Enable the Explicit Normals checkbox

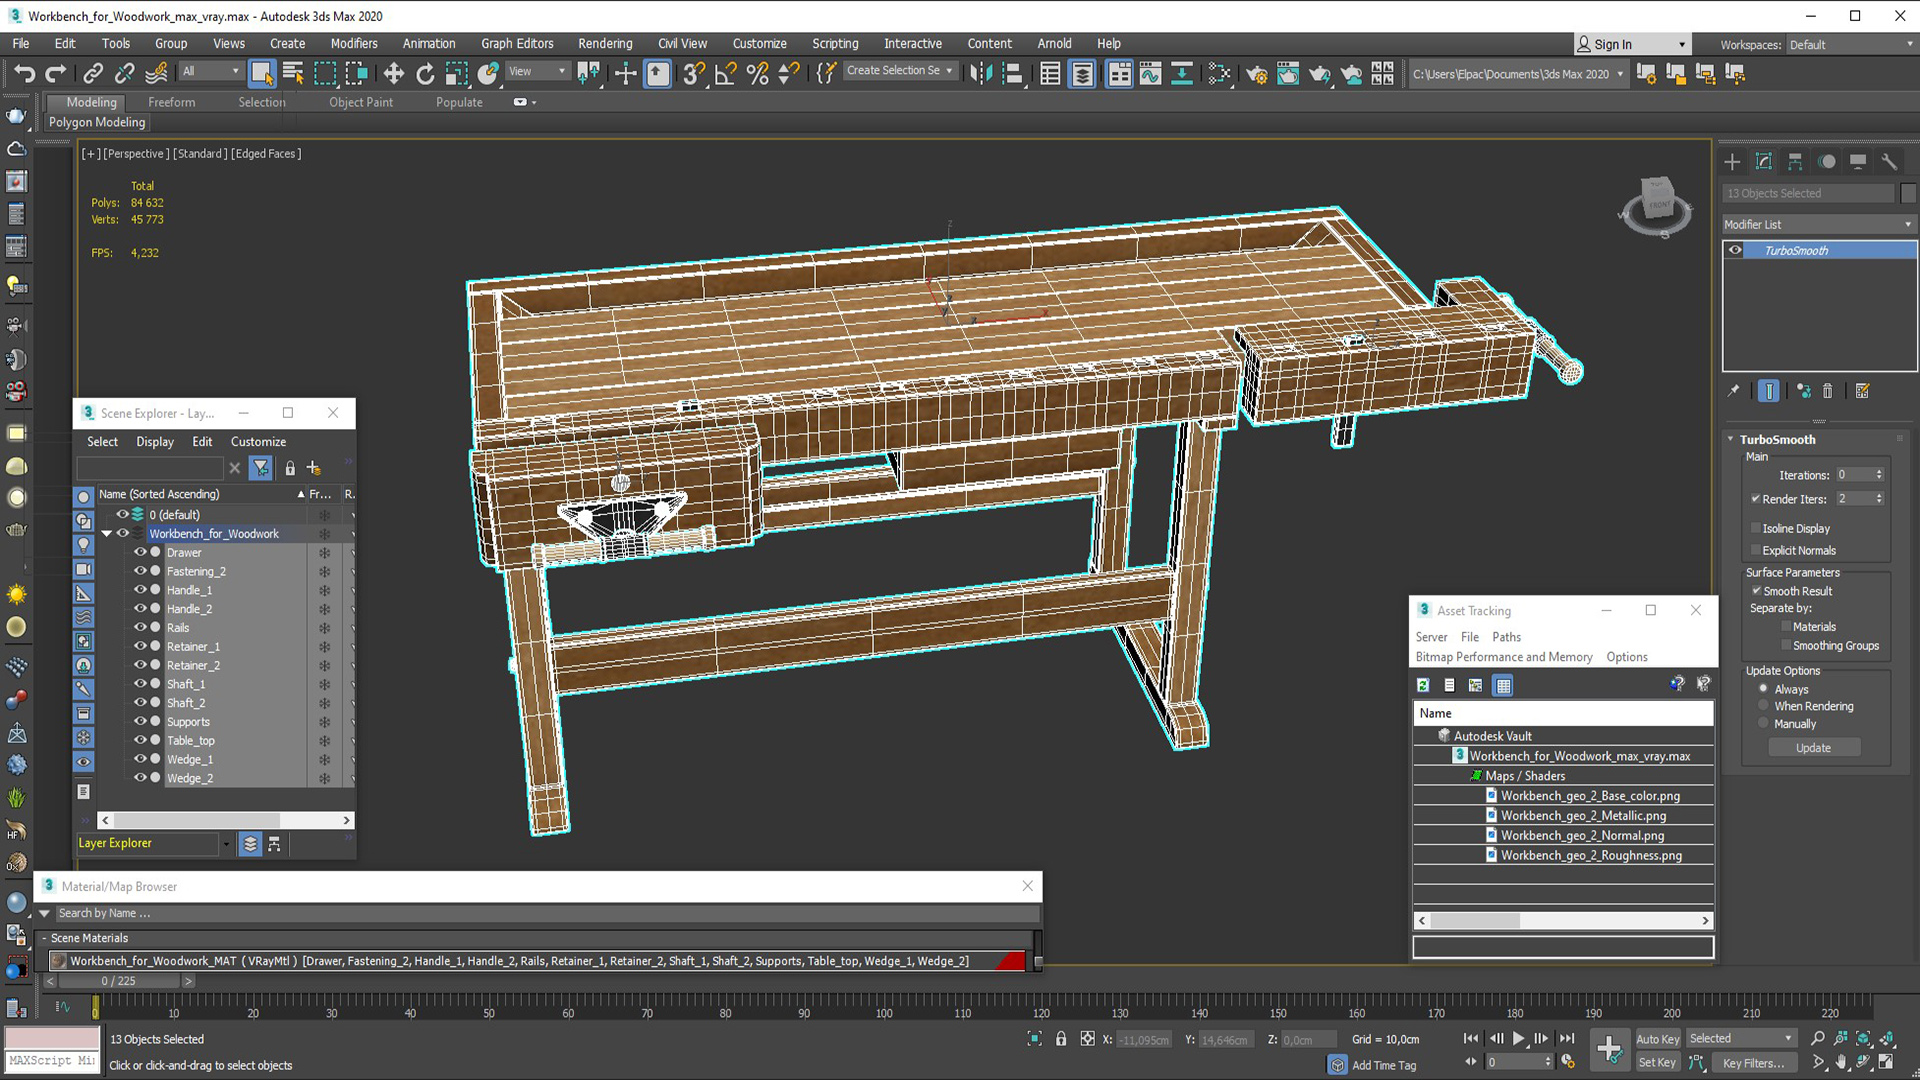coord(1756,550)
